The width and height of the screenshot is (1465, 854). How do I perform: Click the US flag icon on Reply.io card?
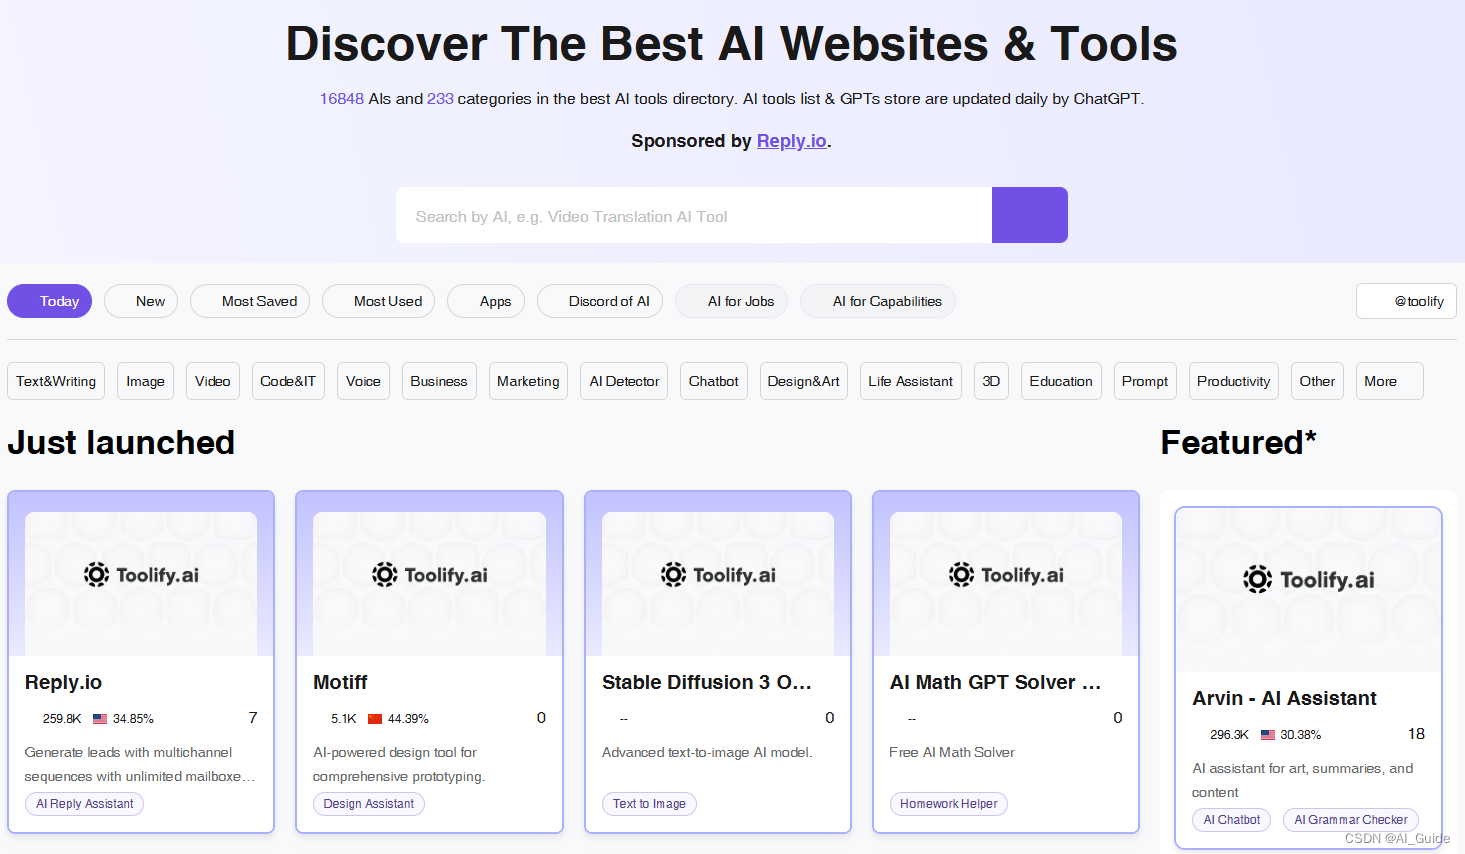tap(100, 719)
